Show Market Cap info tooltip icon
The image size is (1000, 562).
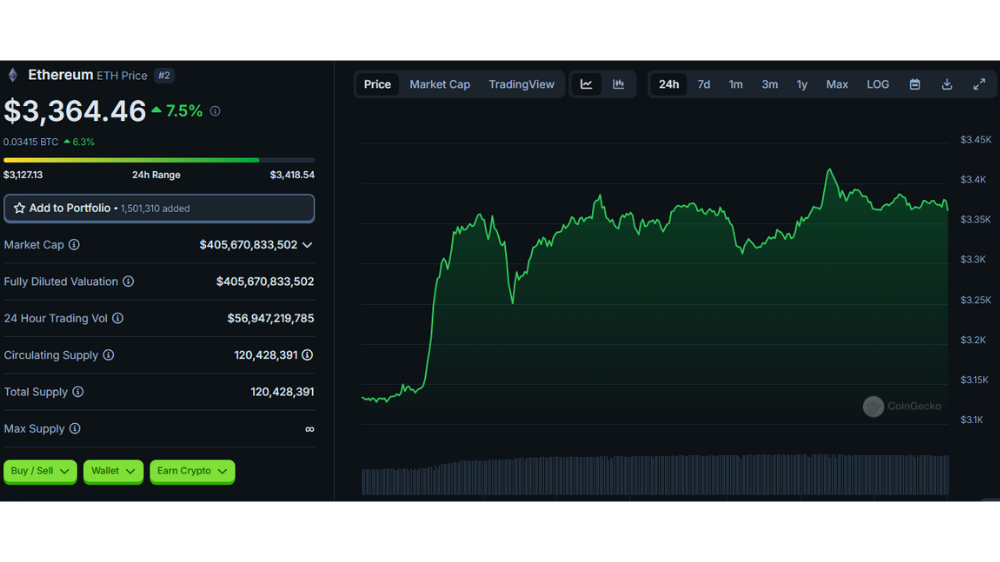click(74, 245)
